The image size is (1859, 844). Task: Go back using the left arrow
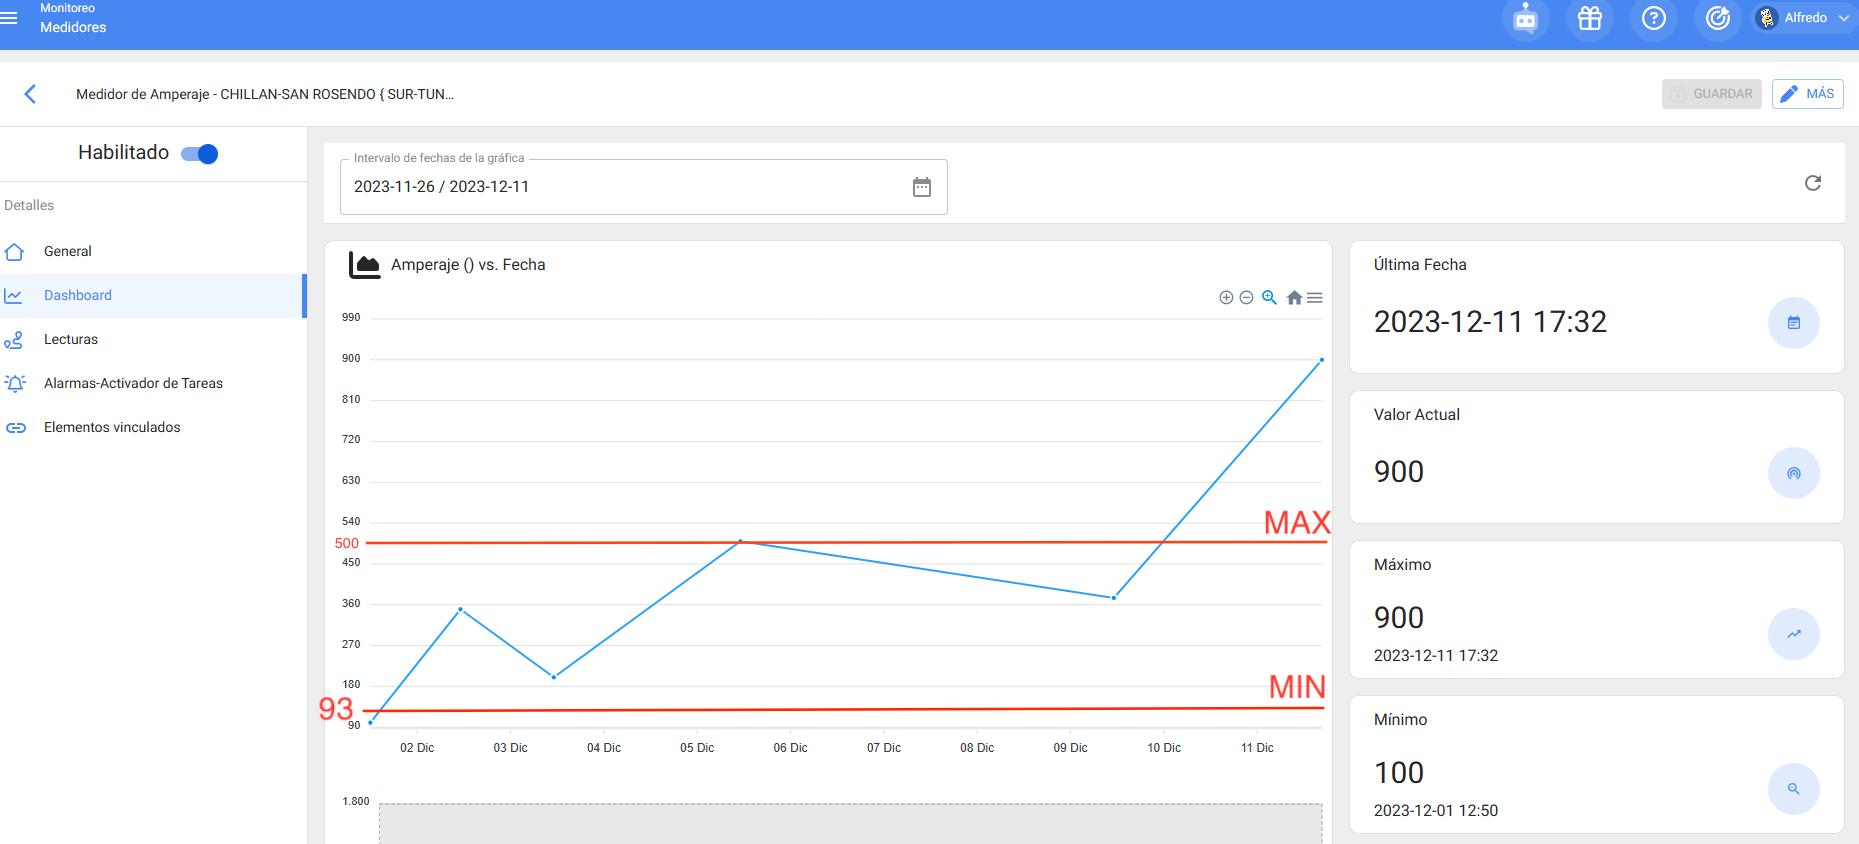point(30,94)
